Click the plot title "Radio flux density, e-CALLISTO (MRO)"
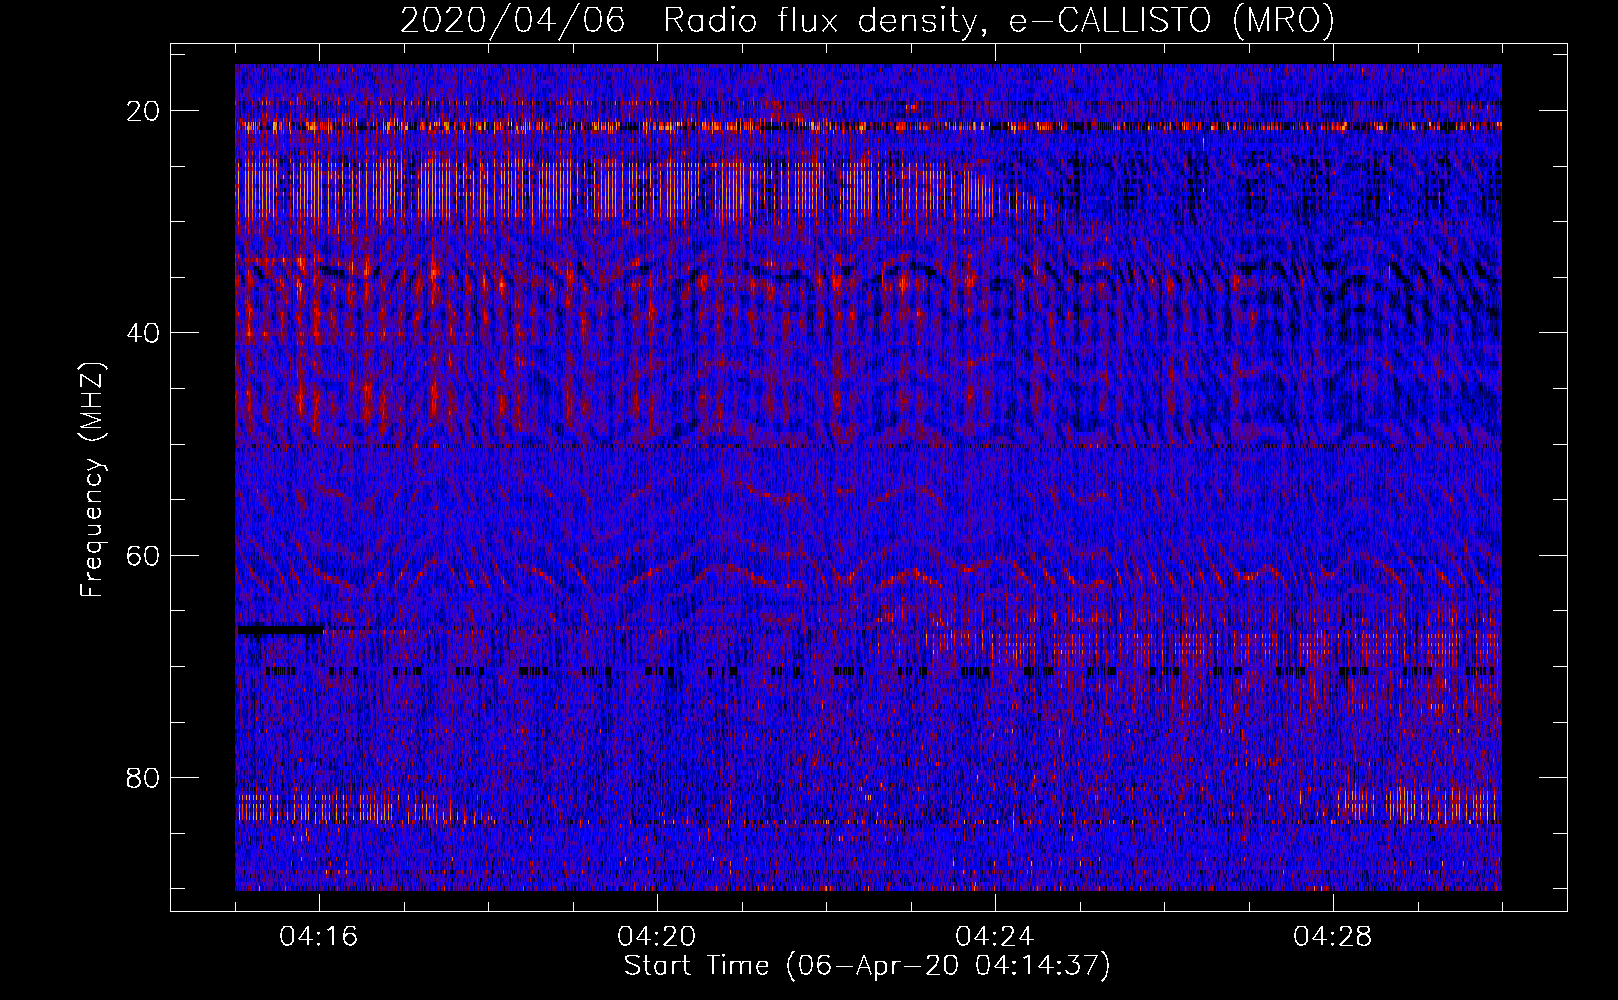The width and height of the screenshot is (1618, 1000). click(x=999, y=21)
